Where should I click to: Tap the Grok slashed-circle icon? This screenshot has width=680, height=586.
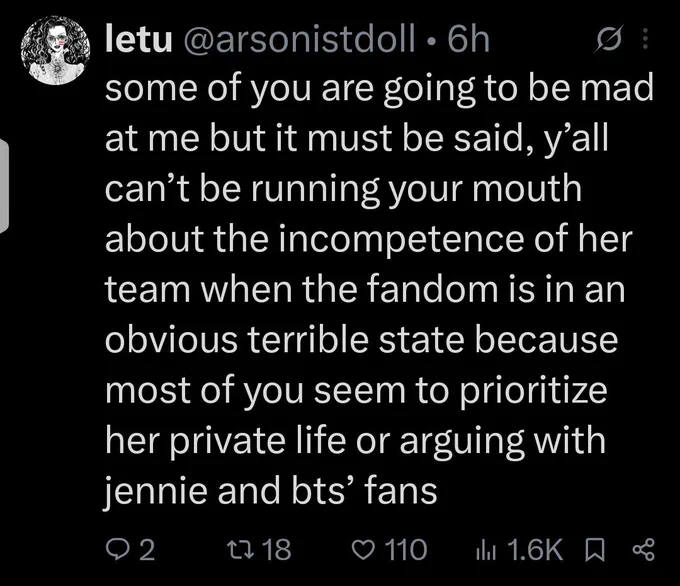[x=609, y=39]
